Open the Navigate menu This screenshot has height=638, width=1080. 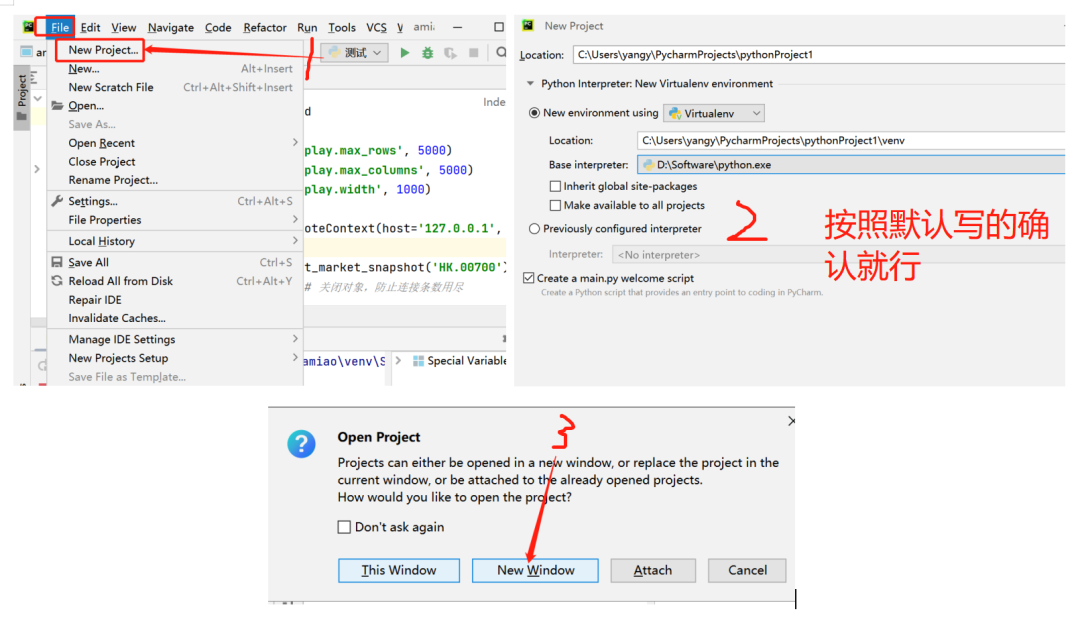point(171,28)
